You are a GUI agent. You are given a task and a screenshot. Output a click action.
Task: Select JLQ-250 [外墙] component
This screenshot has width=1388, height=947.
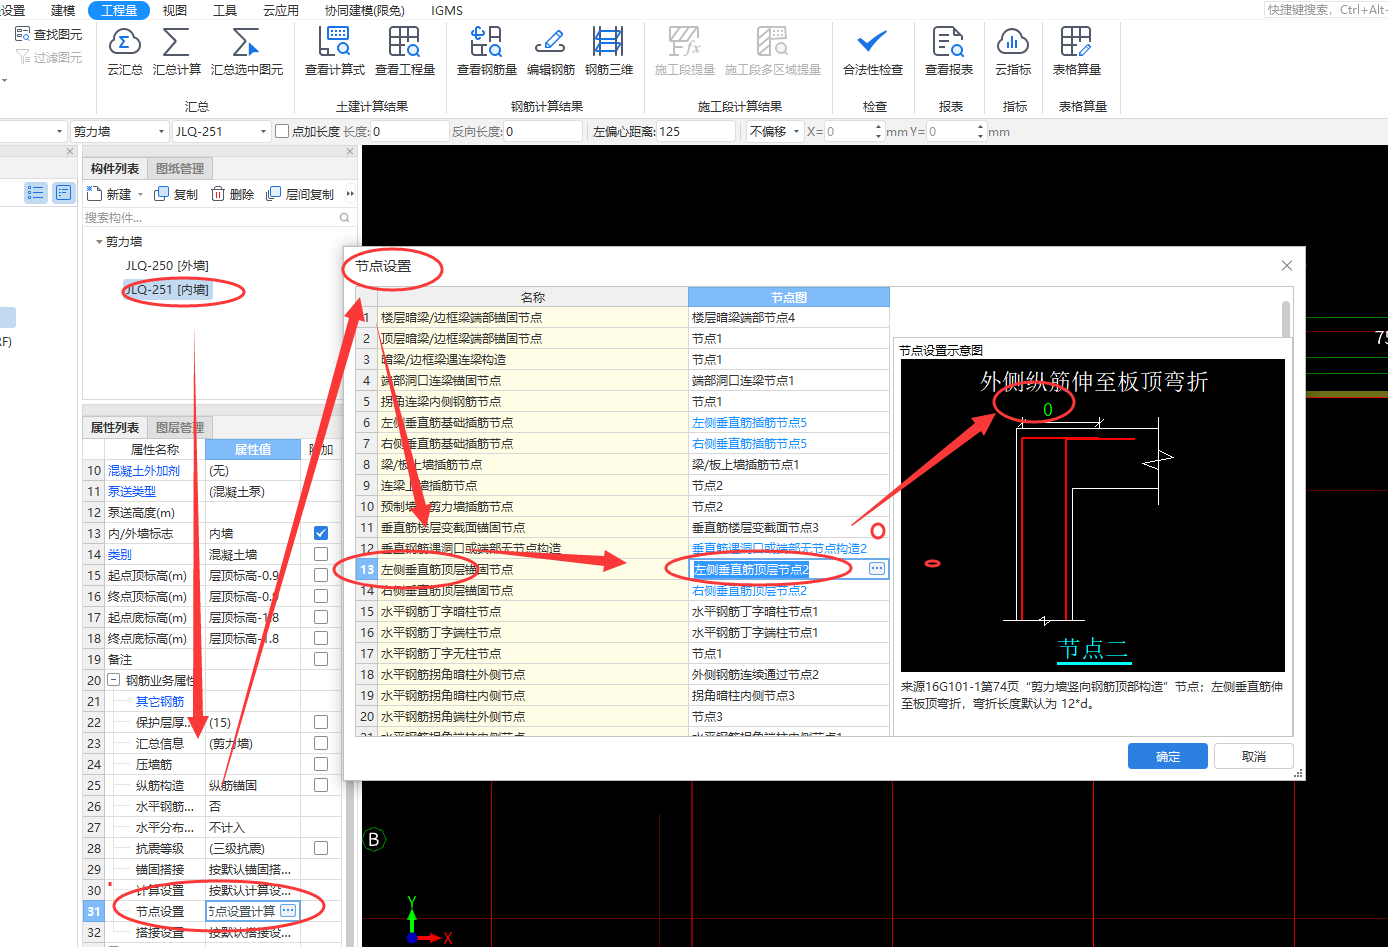167,265
